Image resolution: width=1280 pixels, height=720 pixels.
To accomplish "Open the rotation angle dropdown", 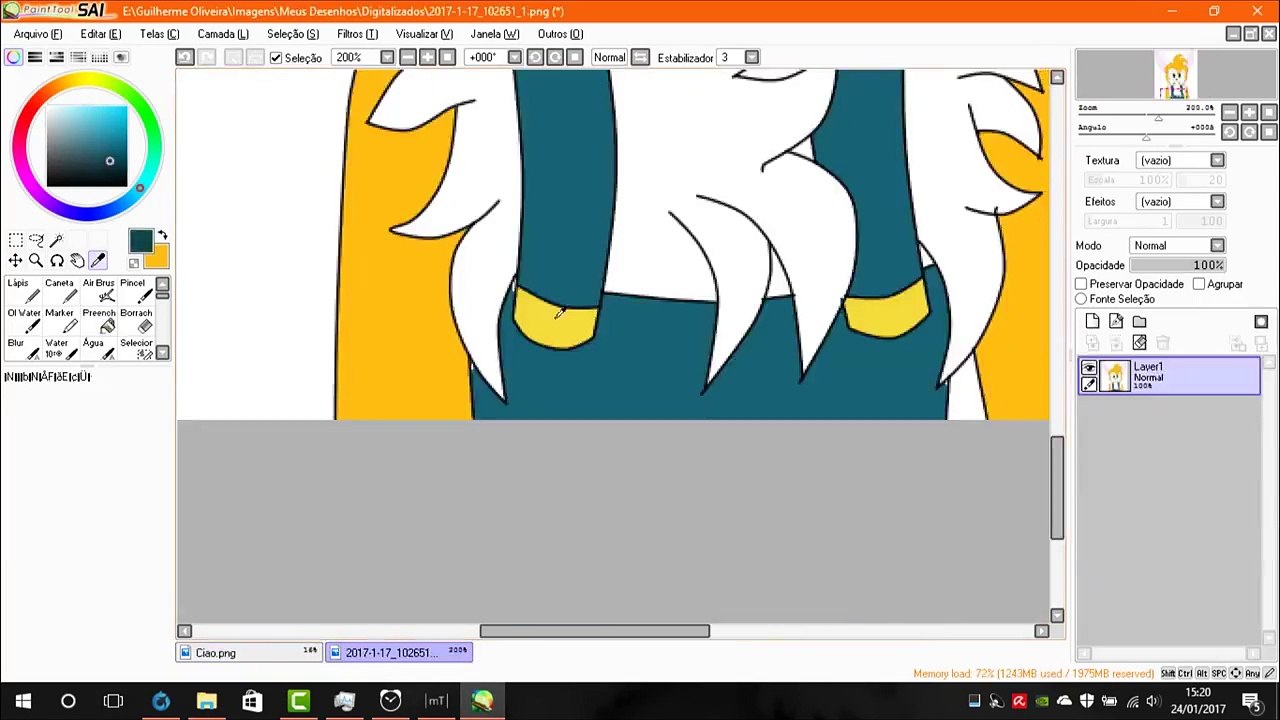I will [x=514, y=57].
